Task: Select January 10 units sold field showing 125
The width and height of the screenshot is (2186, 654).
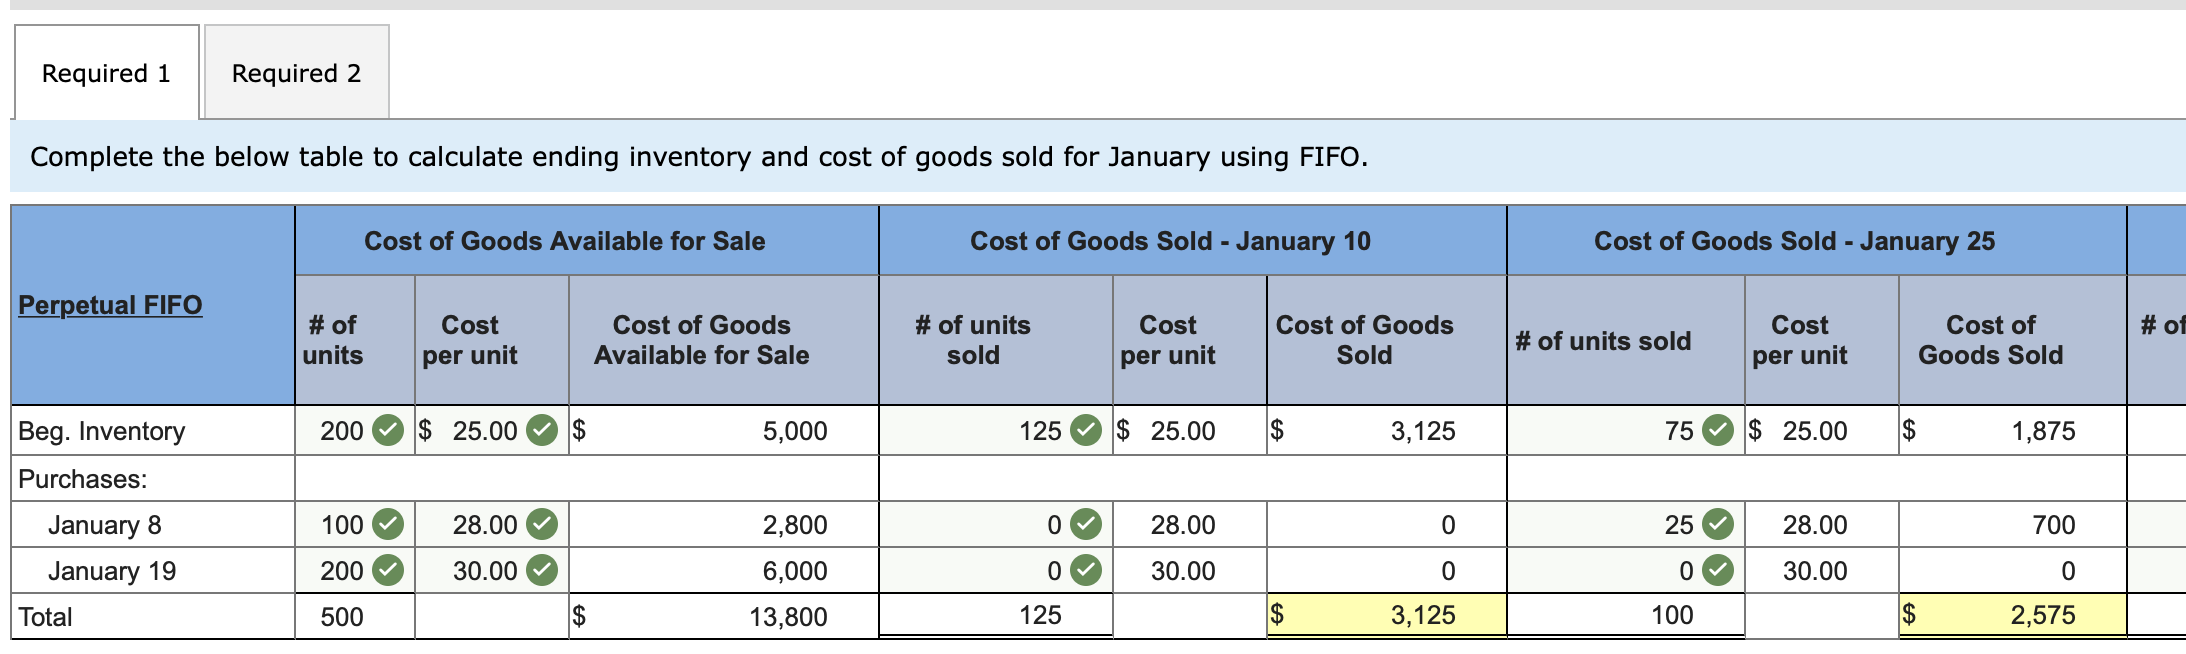Action: tap(996, 431)
